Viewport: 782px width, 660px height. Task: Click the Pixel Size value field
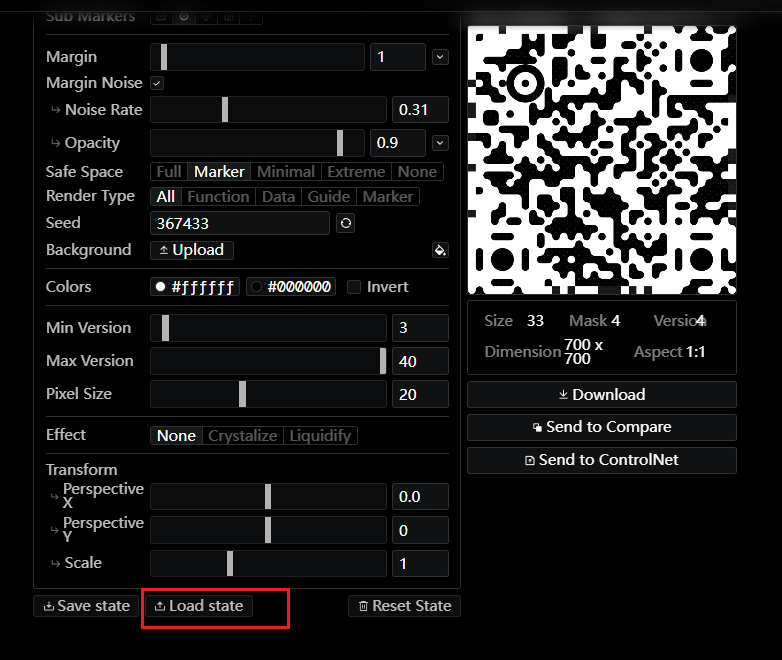point(420,394)
